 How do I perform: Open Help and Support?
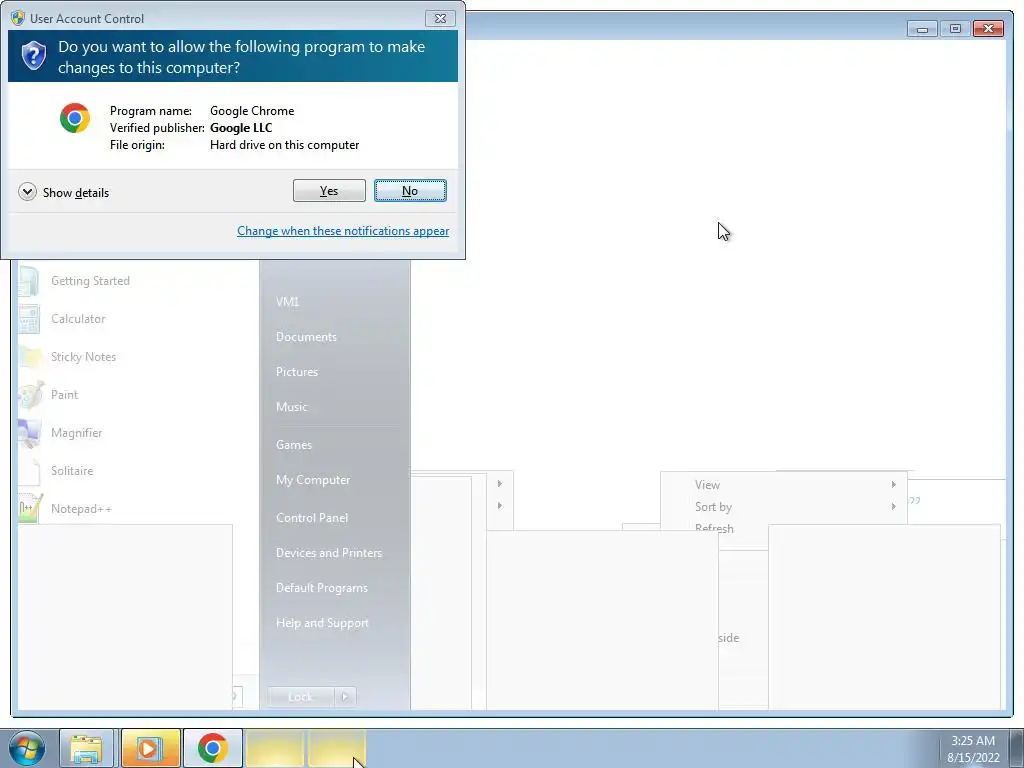[x=322, y=623]
